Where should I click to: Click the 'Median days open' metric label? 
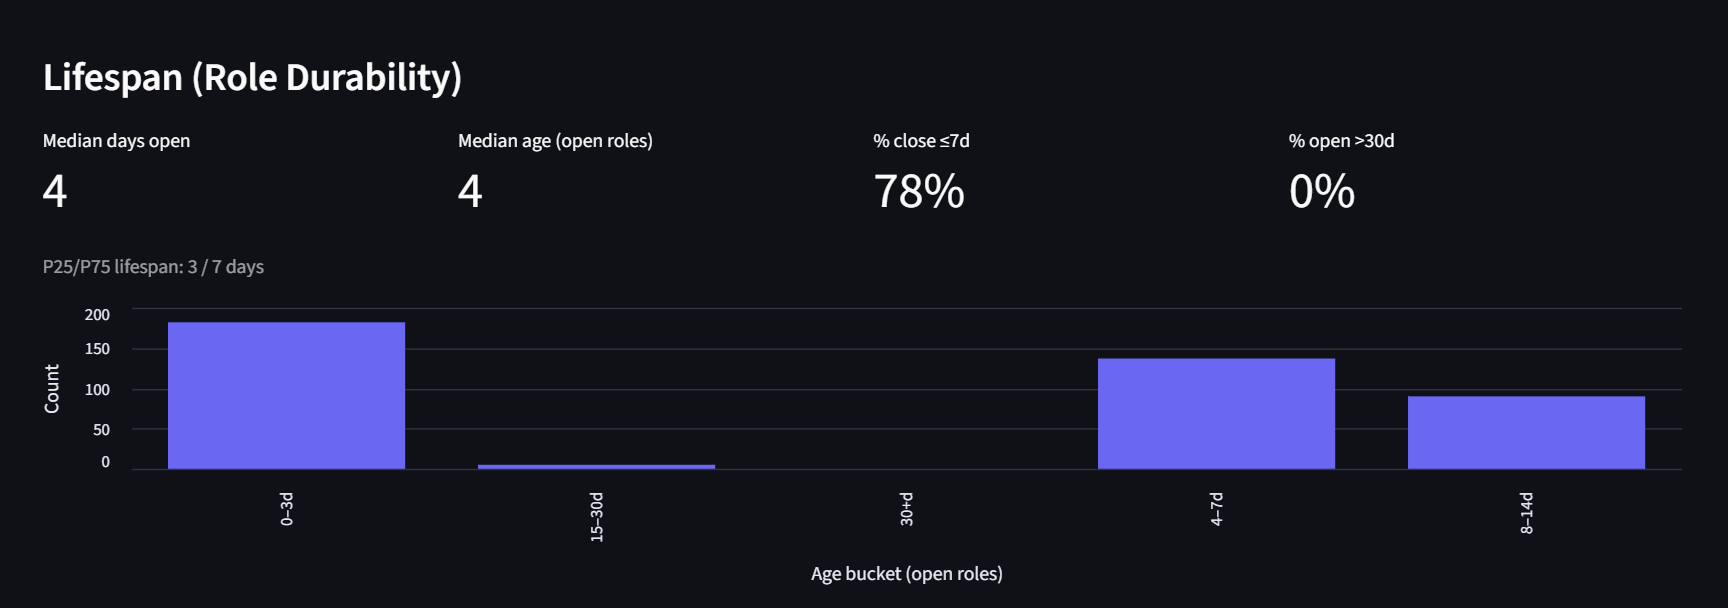coord(116,141)
